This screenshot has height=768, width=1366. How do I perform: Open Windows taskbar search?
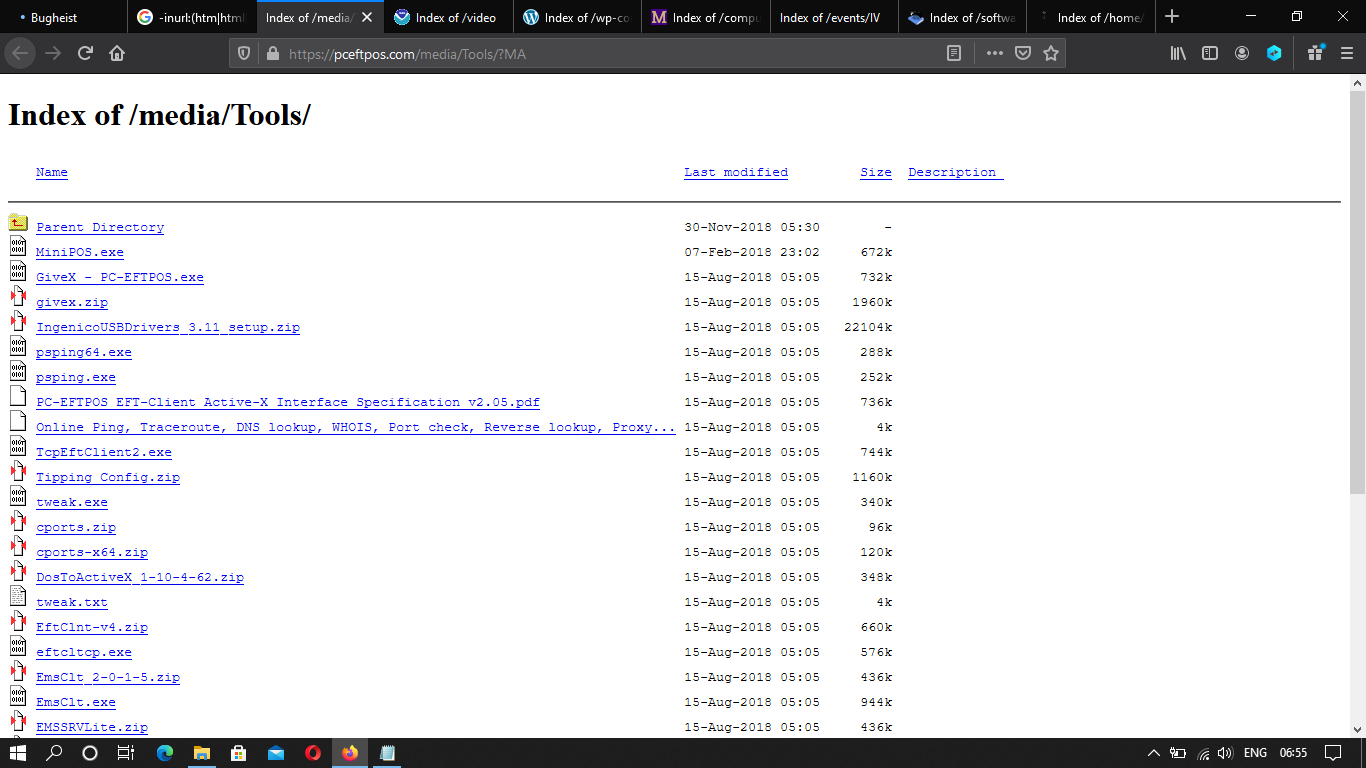click(x=54, y=753)
